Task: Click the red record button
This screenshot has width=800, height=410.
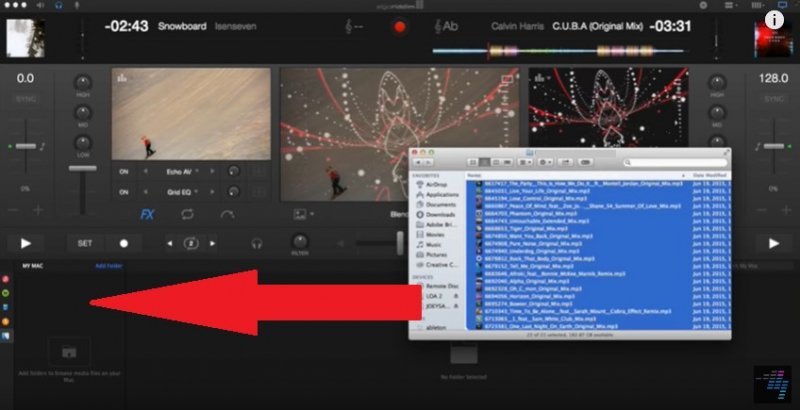Action: tap(401, 26)
